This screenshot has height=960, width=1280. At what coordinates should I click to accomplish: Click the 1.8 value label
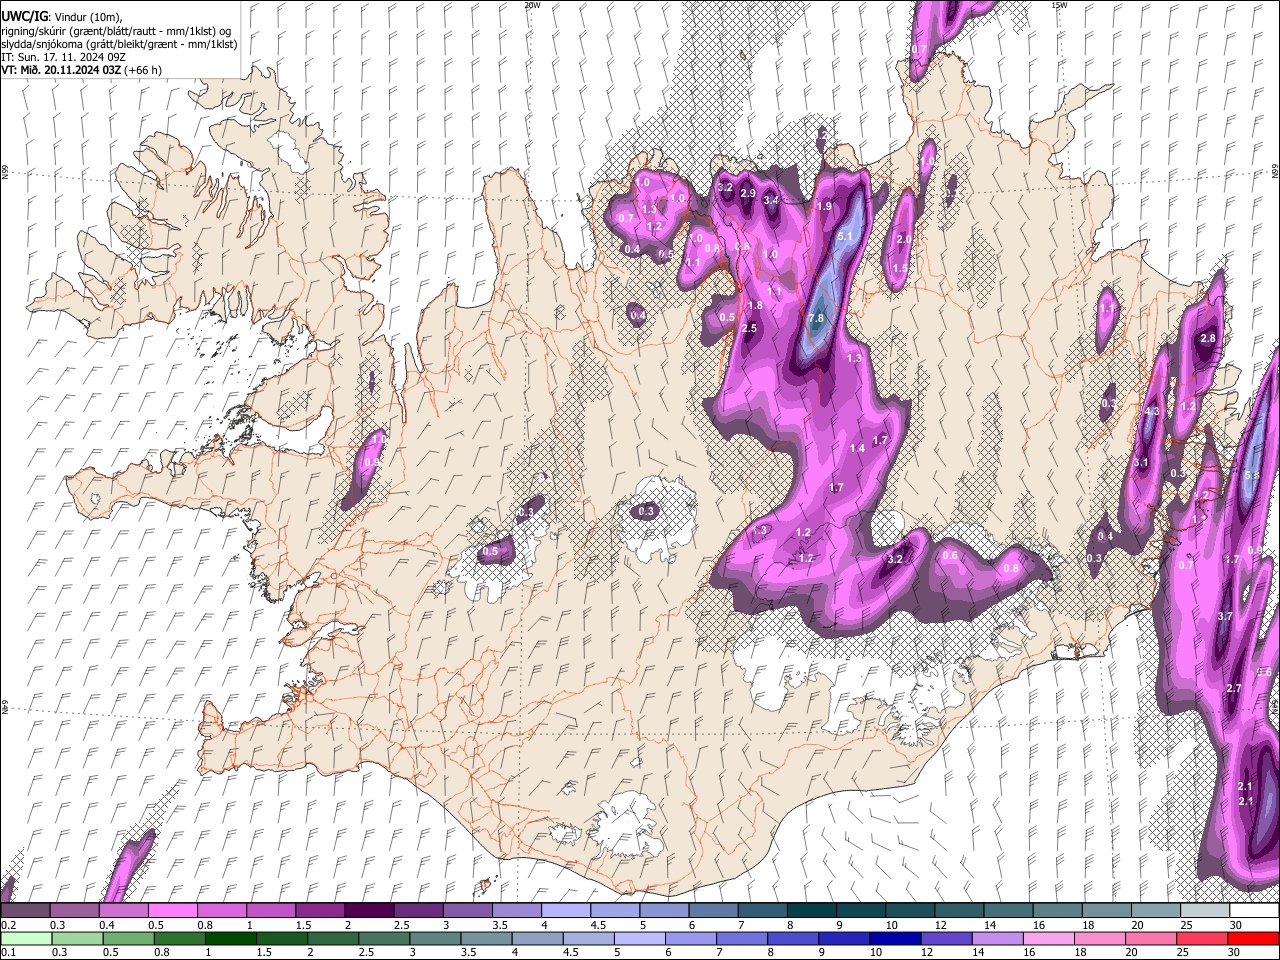point(755,306)
